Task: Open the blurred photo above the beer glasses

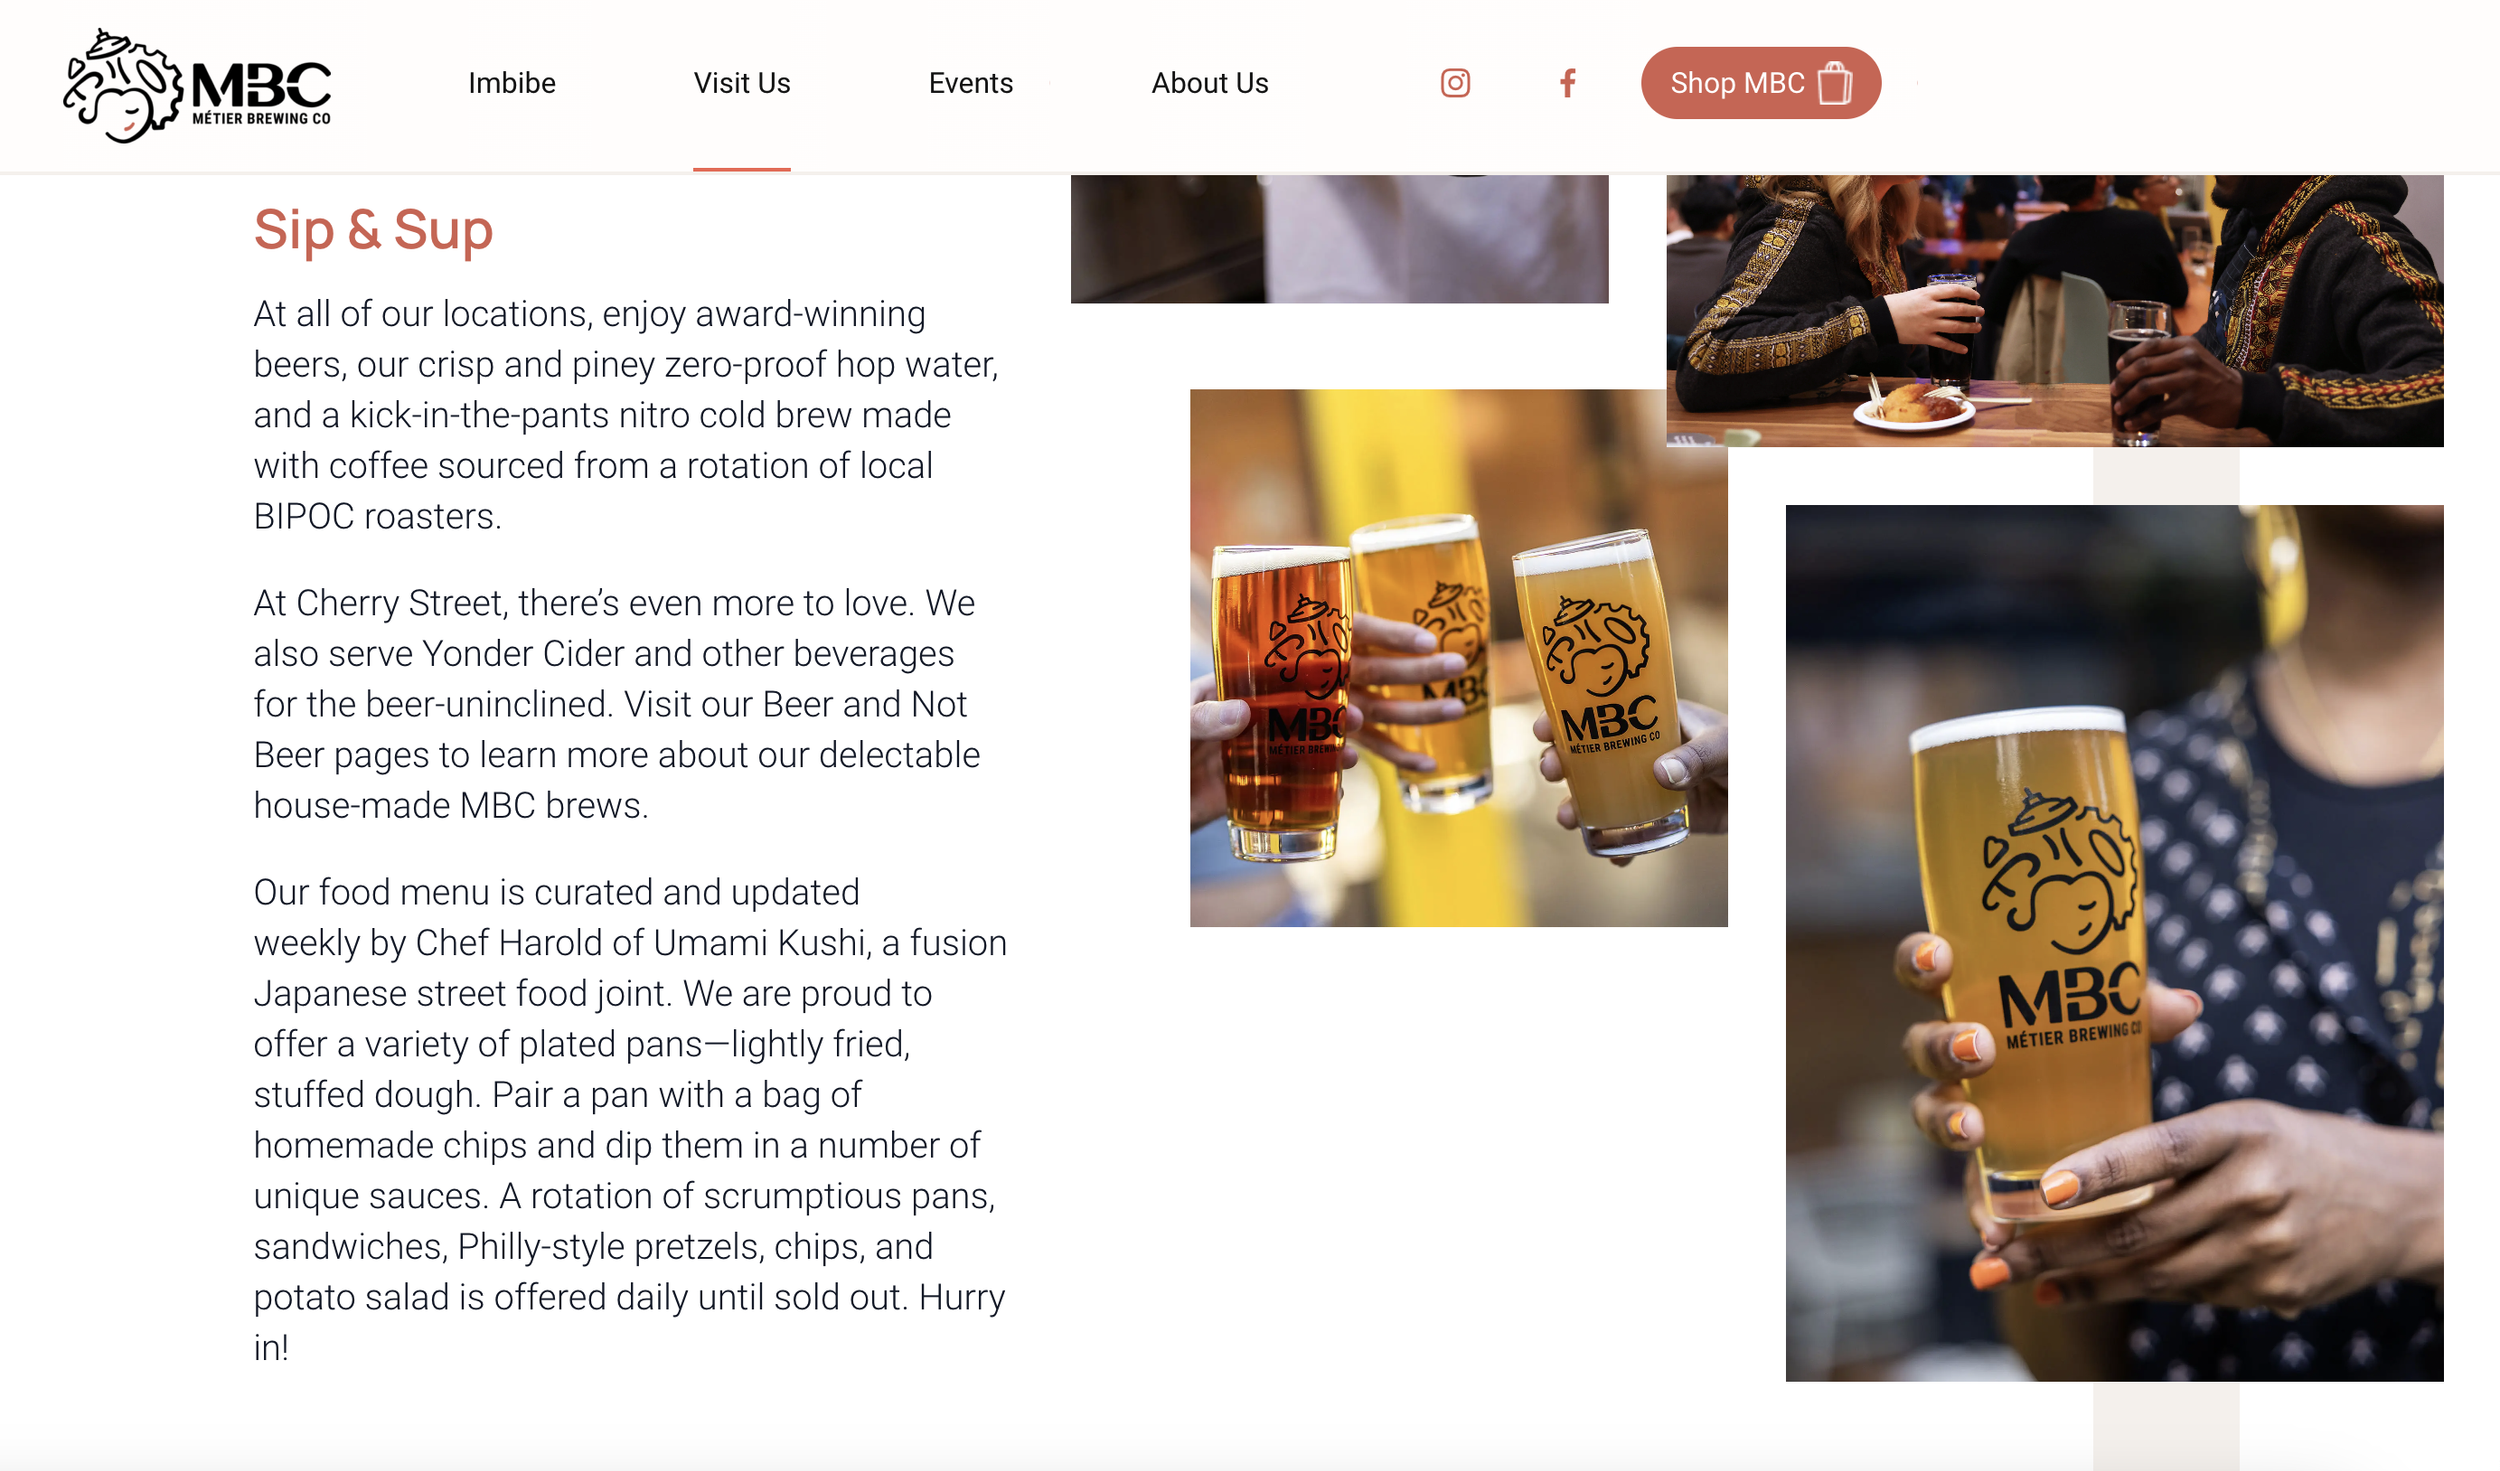Action: (x=1339, y=239)
